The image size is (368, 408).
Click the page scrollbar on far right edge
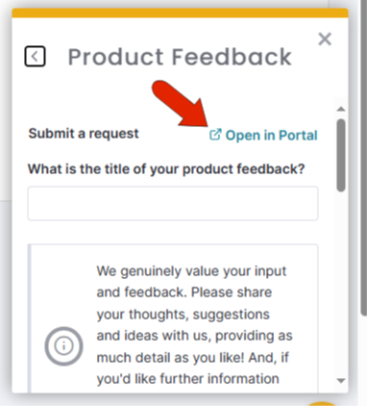pyautogui.click(x=364, y=157)
